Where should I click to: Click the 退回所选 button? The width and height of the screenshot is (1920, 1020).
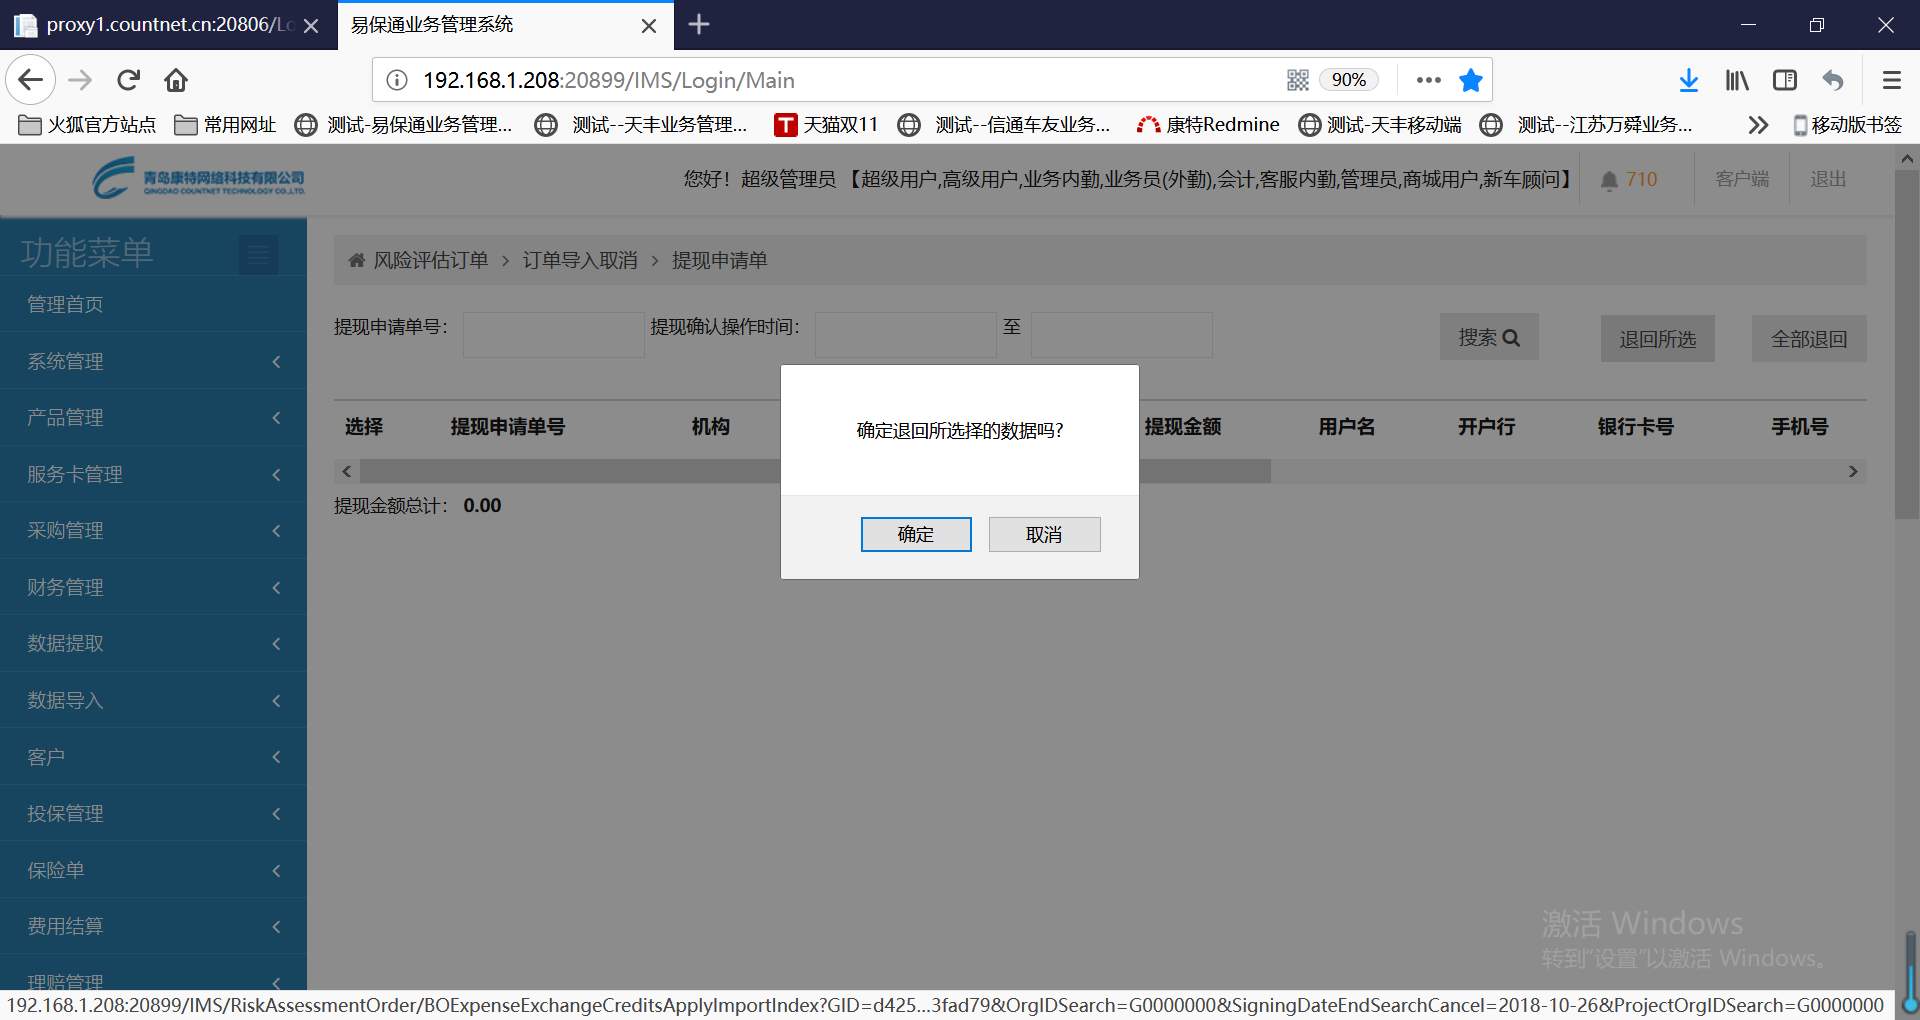(x=1657, y=339)
